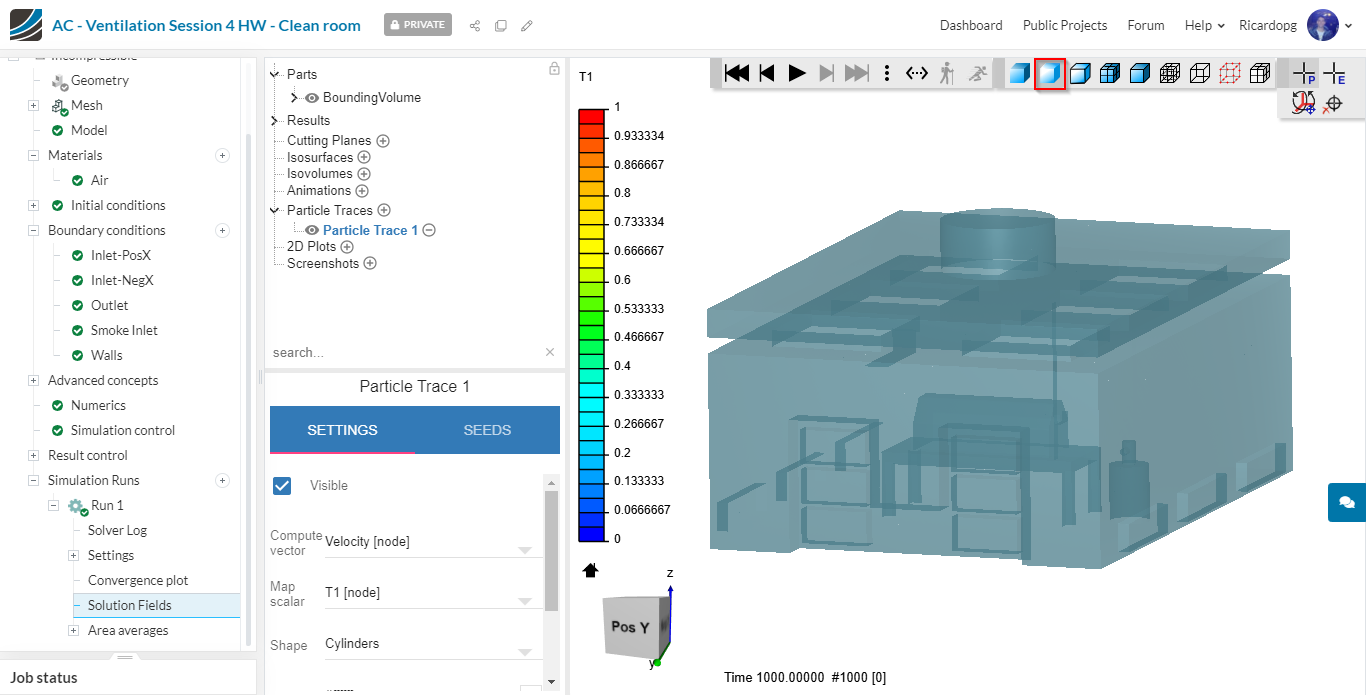The width and height of the screenshot is (1366, 695).
Task: Click the reset rotation center target icon
Action: coord(1333,103)
